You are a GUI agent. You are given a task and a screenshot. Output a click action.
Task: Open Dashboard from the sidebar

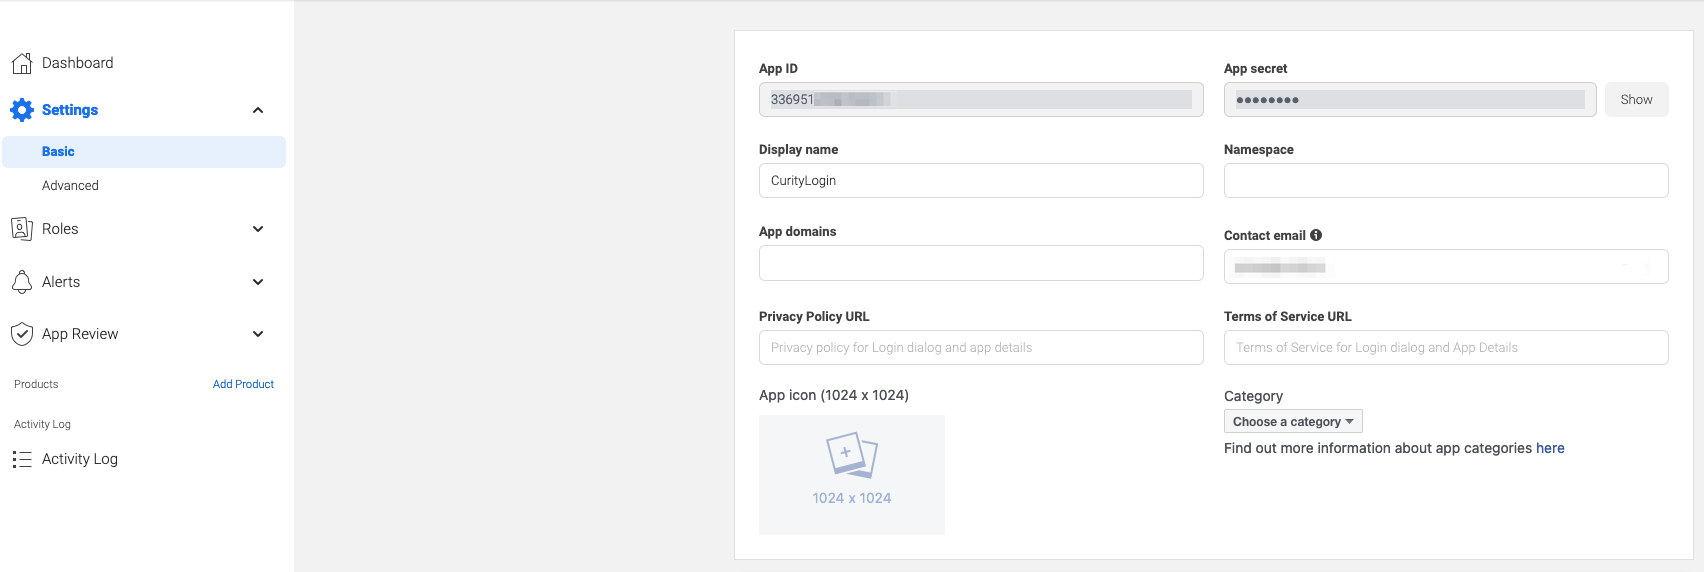[77, 63]
